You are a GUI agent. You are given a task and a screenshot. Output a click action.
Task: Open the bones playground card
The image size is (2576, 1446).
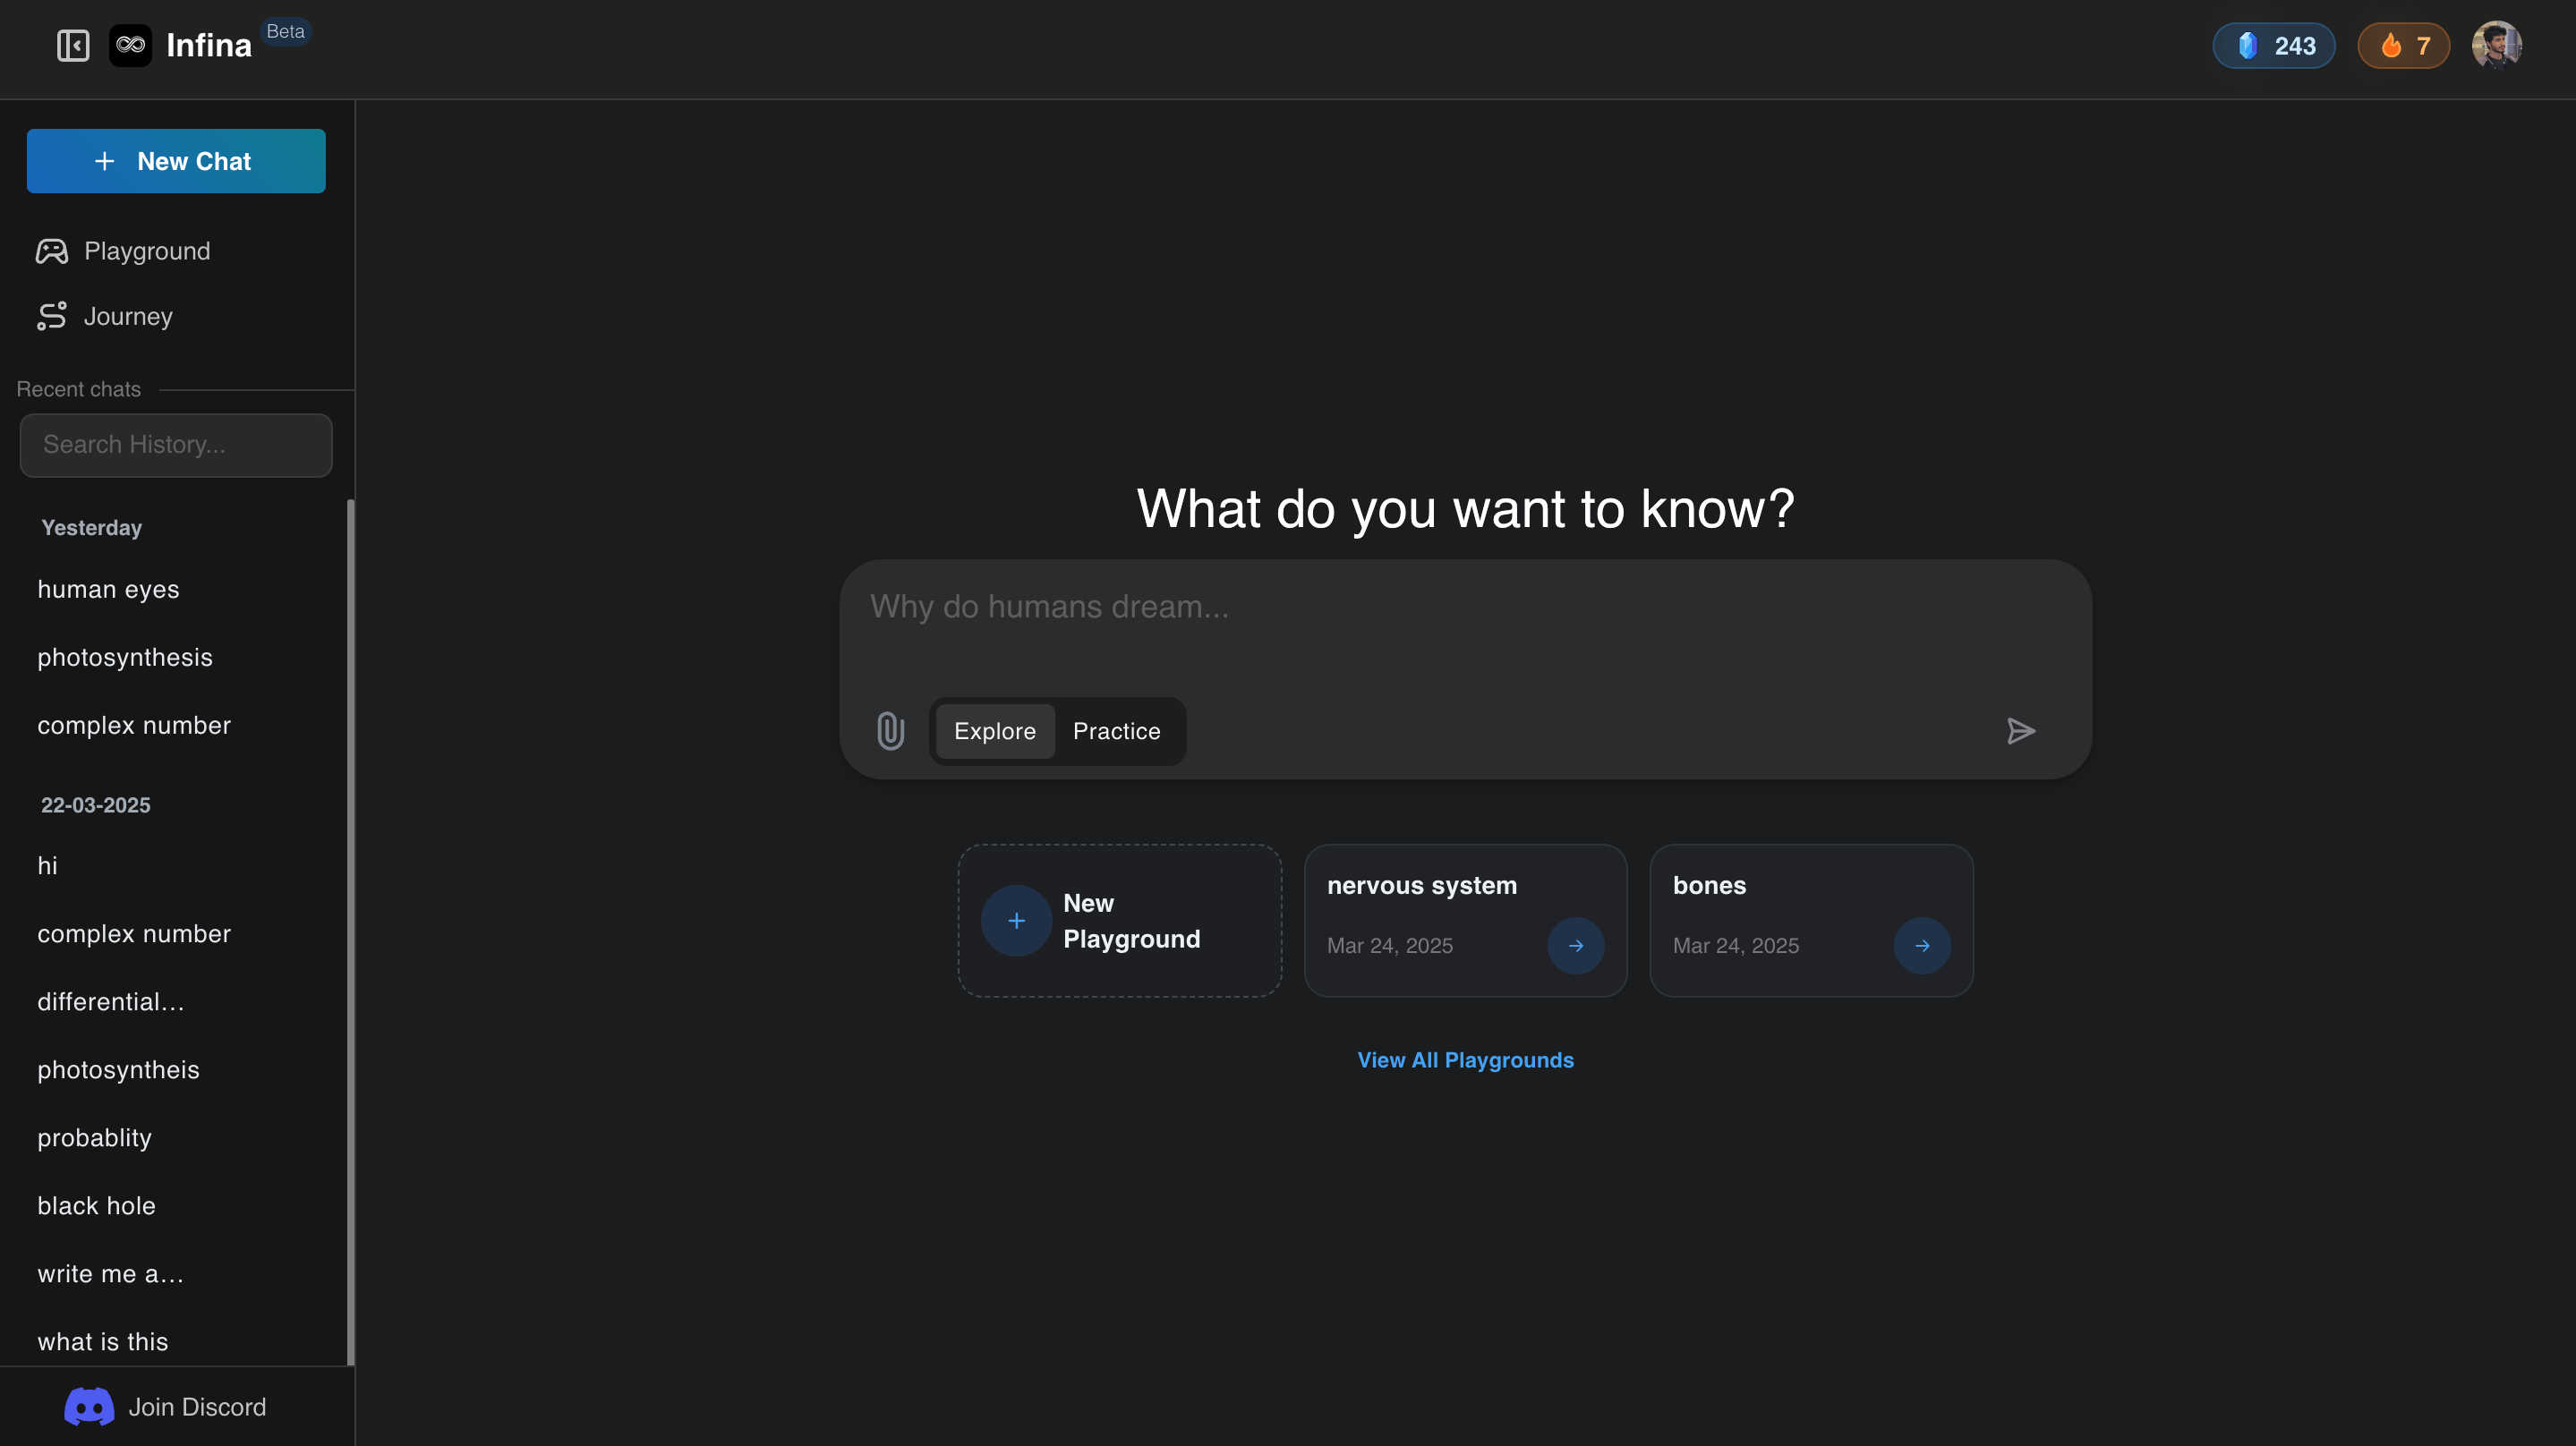point(1811,920)
